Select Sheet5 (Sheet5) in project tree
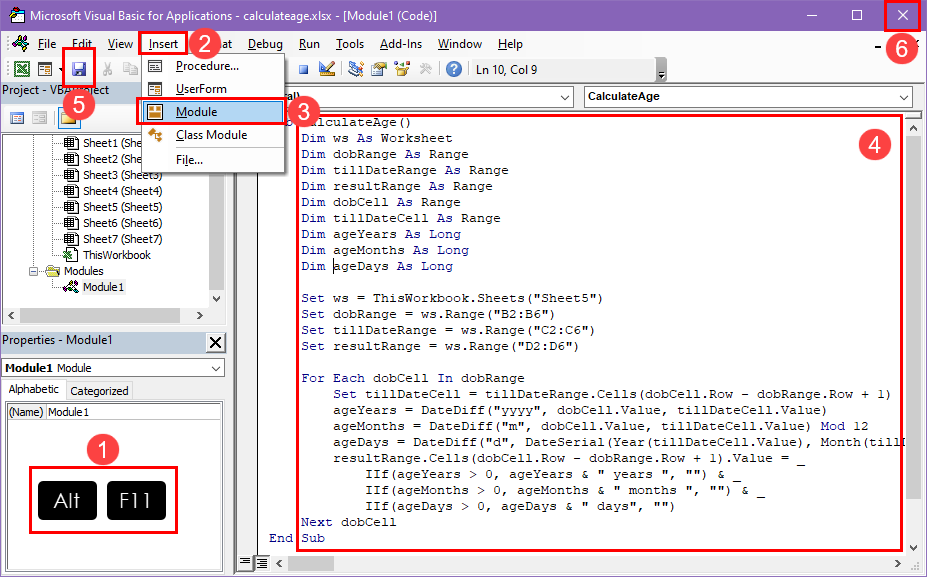Image resolution: width=927 pixels, height=577 pixels. [x=122, y=207]
